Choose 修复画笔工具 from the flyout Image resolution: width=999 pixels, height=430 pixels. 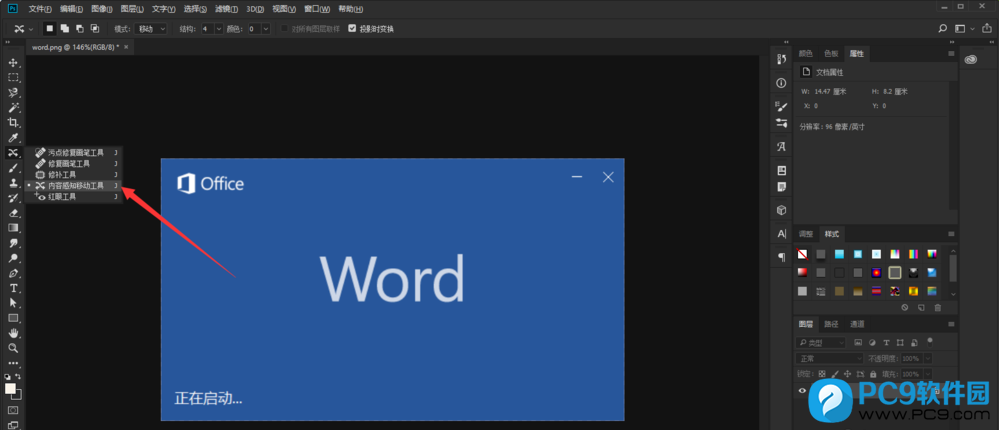pos(74,164)
